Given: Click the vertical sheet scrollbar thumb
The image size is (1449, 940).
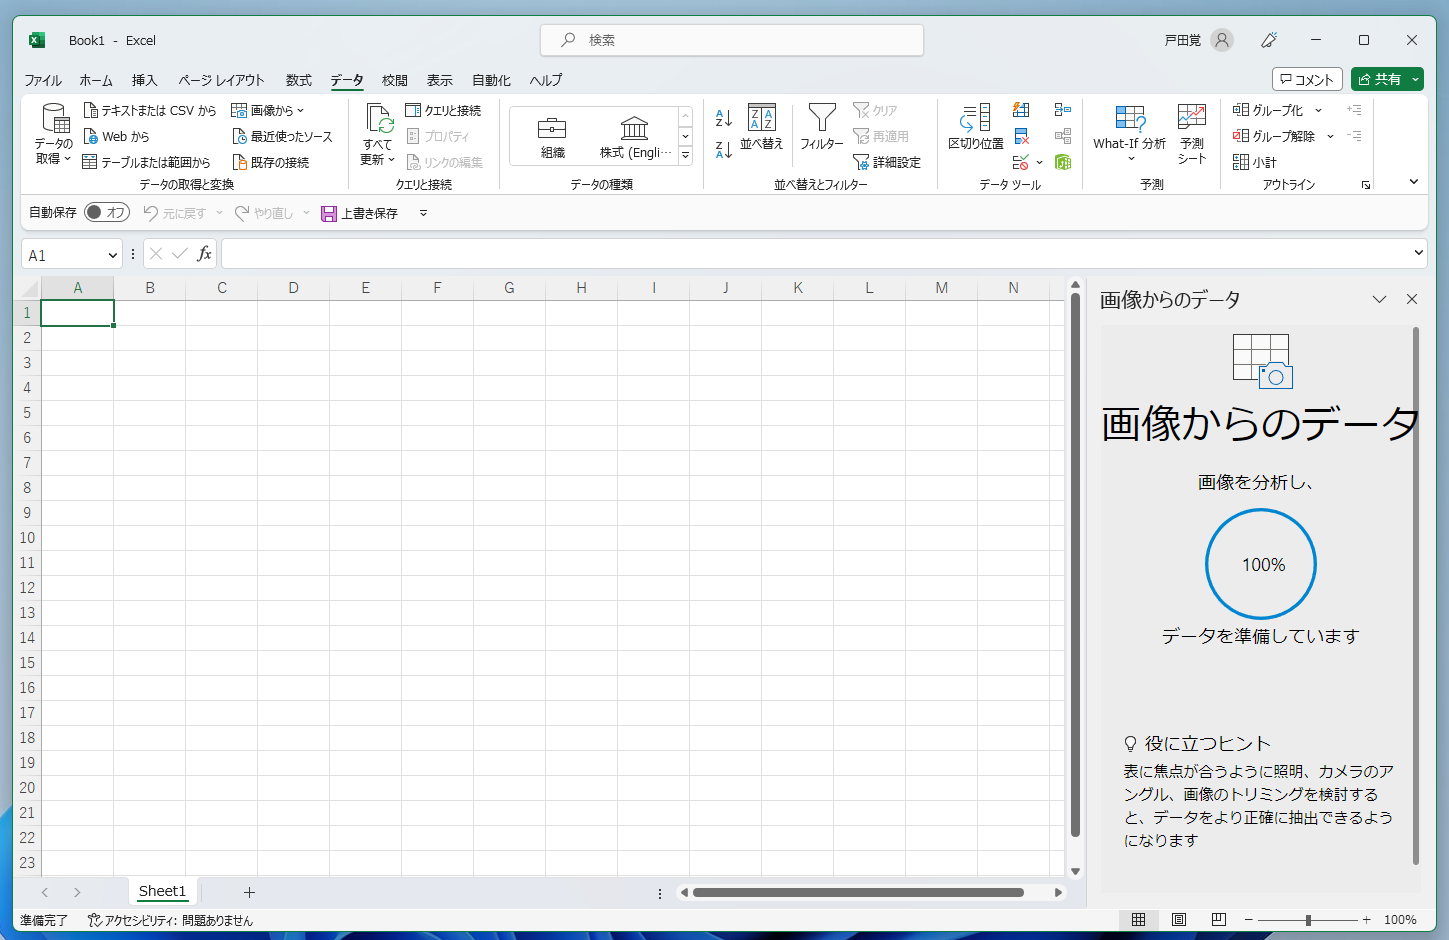Looking at the screenshot, I should click(x=1075, y=565).
